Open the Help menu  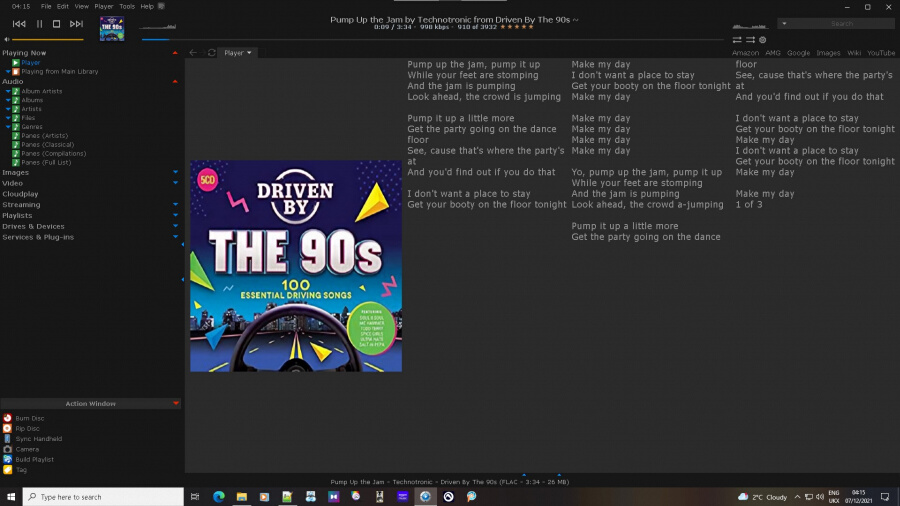point(147,6)
